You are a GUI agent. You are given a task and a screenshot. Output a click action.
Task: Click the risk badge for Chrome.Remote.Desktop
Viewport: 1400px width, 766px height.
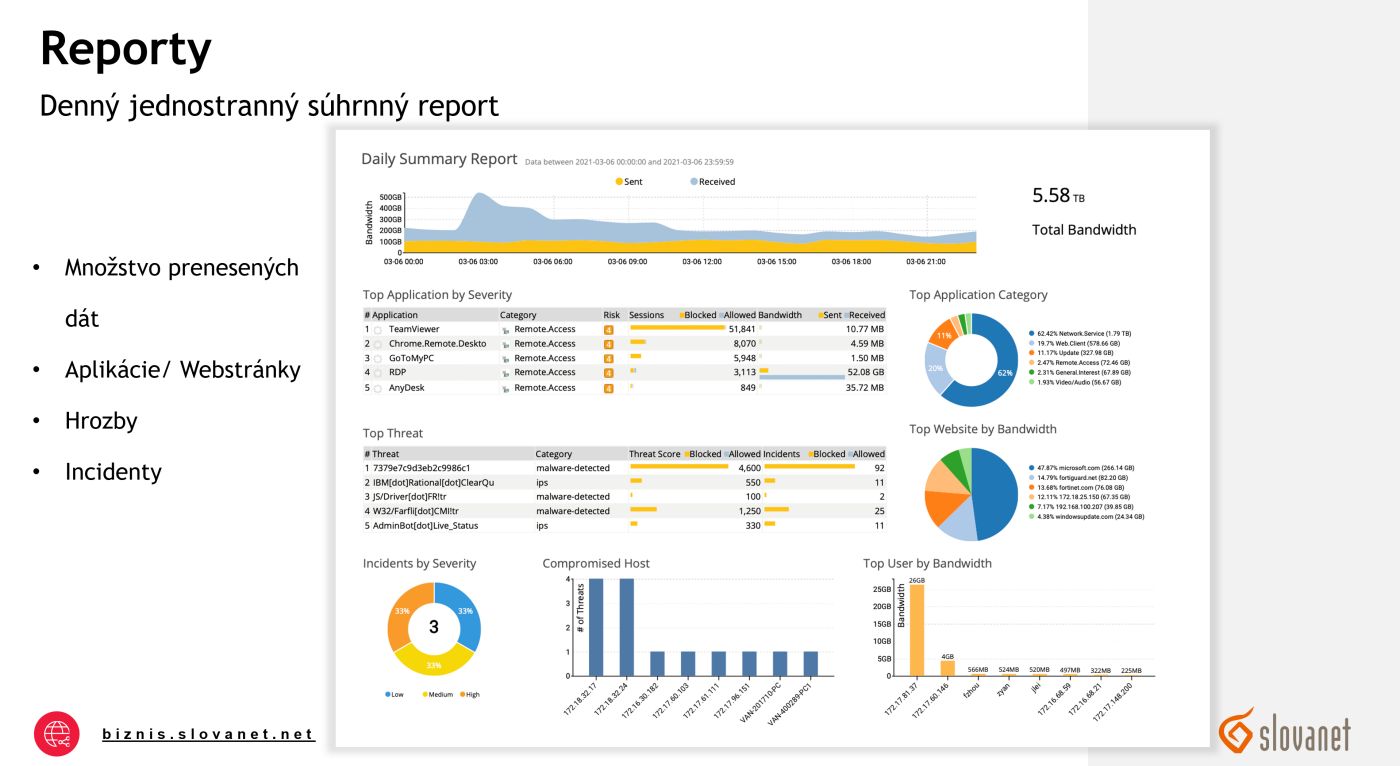click(x=608, y=344)
